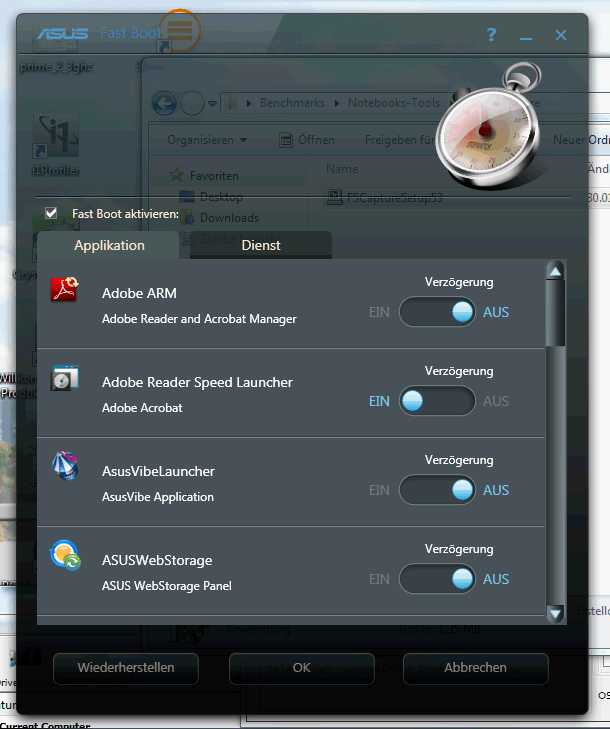Viewport: 610px width, 729px height.
Task: Click Explorer back navigation arrow behind dialog
Action: pos(164,103)
